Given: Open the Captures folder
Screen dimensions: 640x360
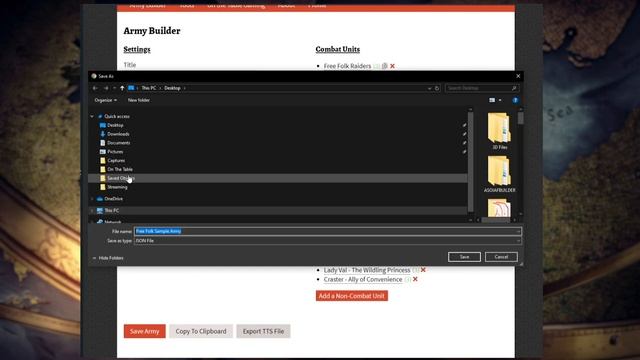Looking at the screenshot, I should (116, 160).
